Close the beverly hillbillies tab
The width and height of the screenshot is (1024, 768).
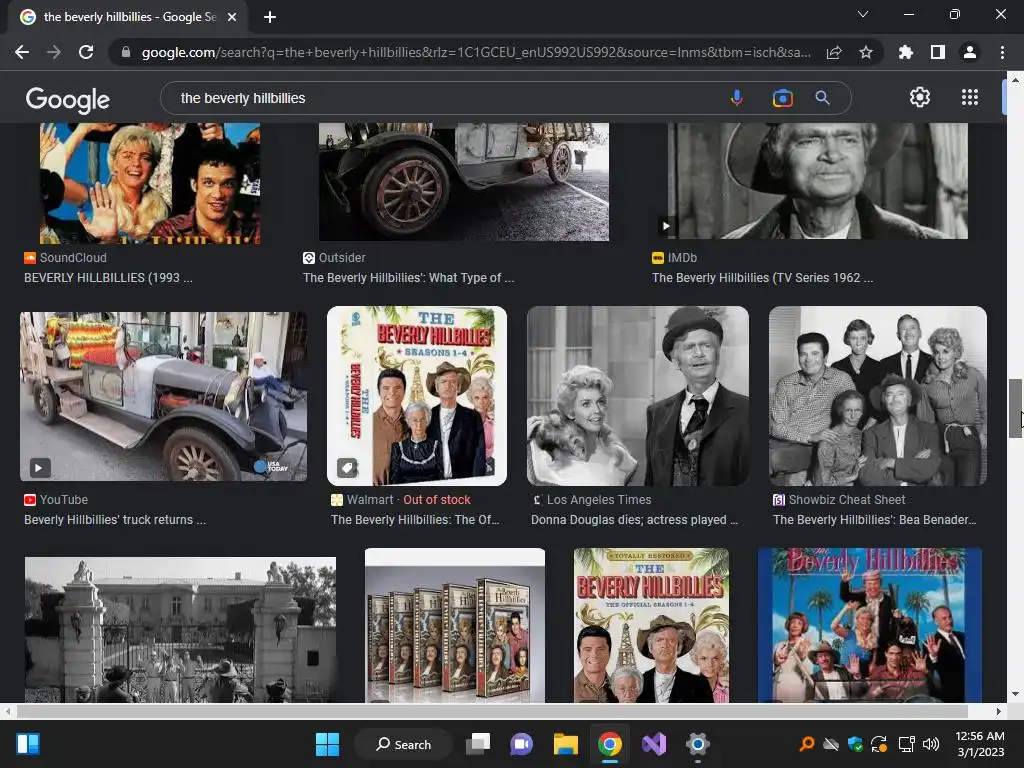coord(232,17)
